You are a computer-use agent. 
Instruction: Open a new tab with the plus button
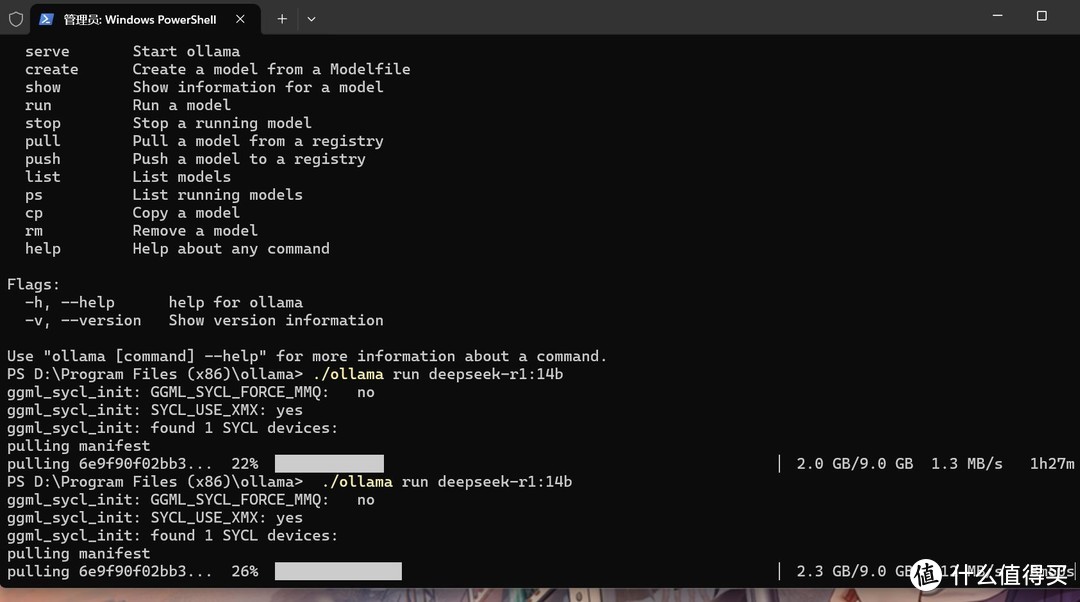[282, 19]
